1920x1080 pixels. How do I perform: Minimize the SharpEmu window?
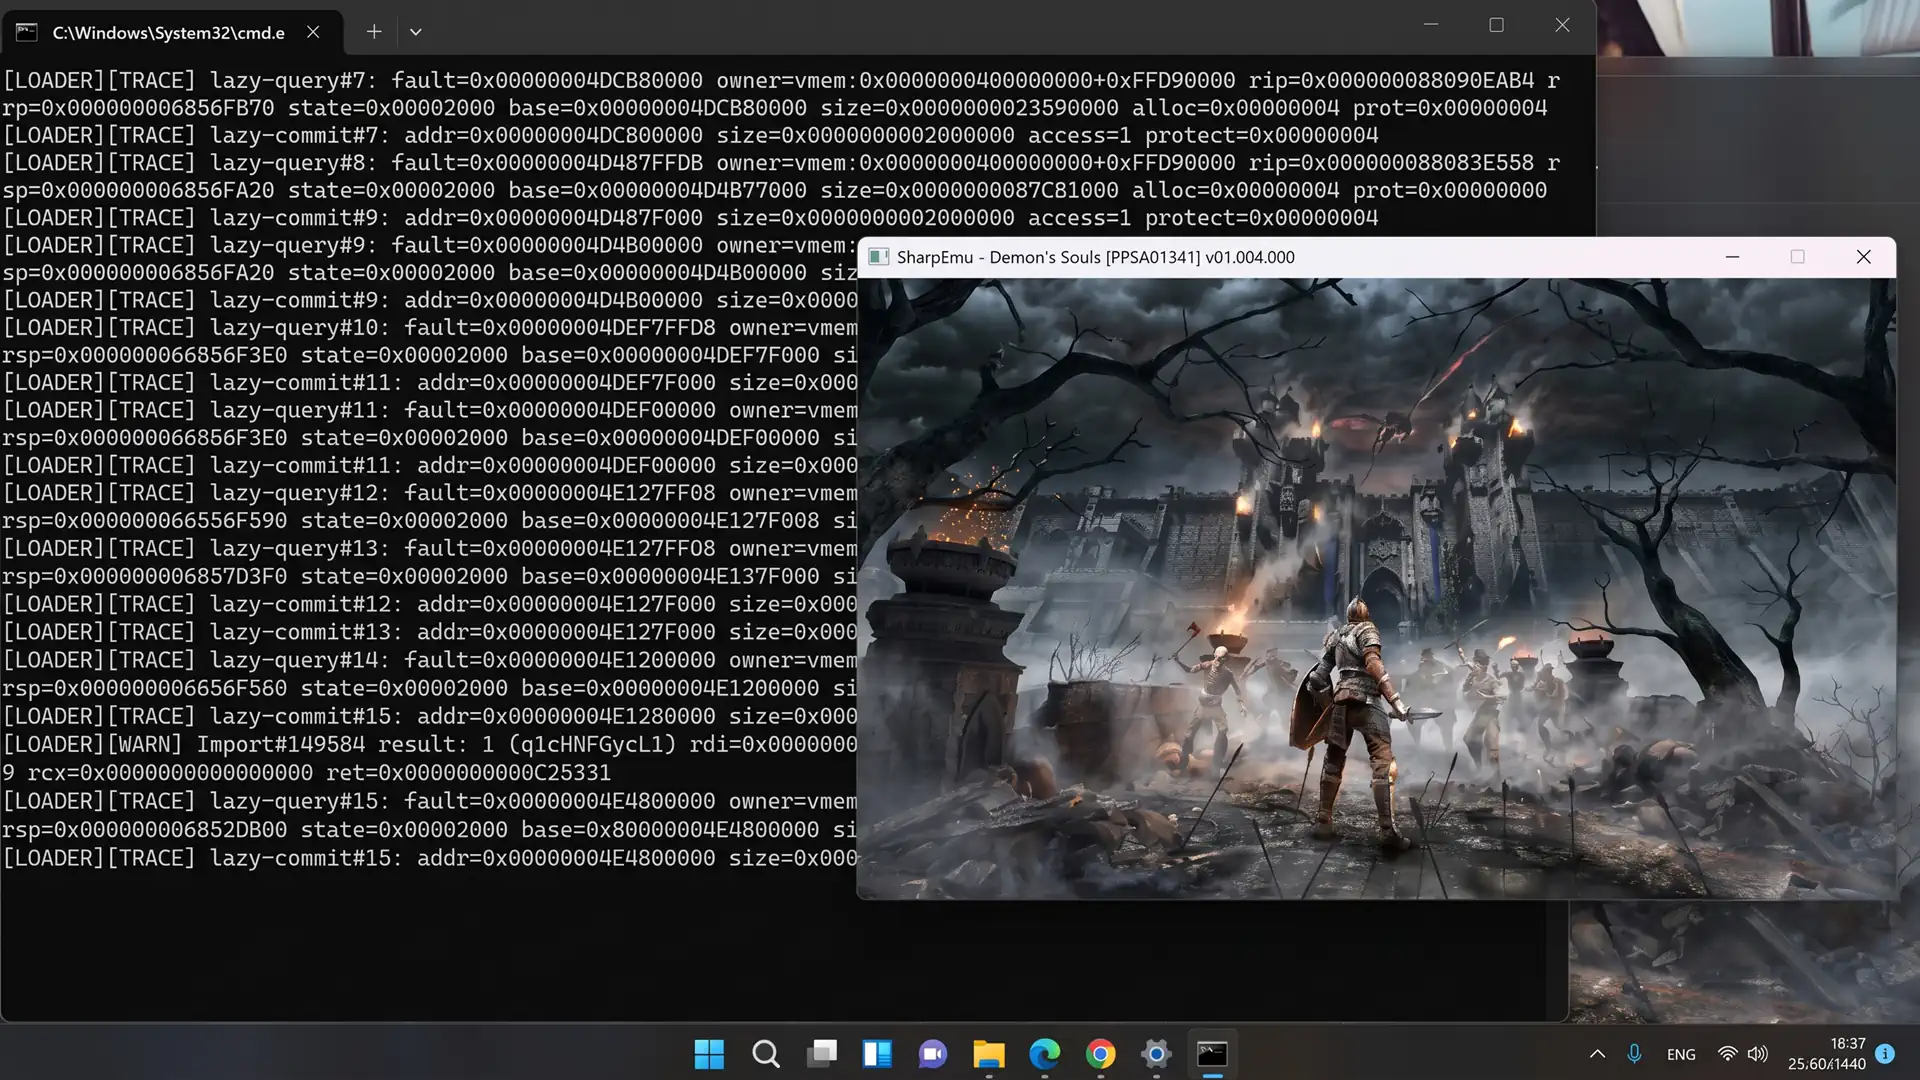1732,257
